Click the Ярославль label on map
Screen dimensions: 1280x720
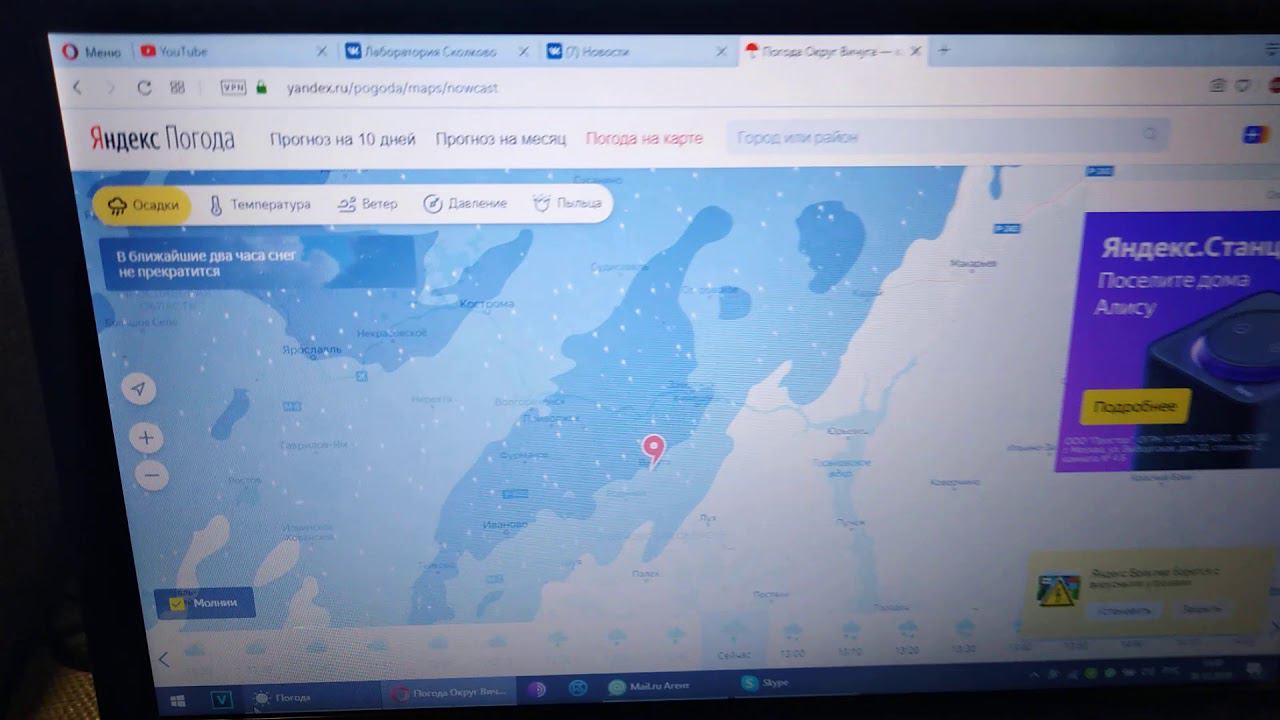click(x=312, y=351)
